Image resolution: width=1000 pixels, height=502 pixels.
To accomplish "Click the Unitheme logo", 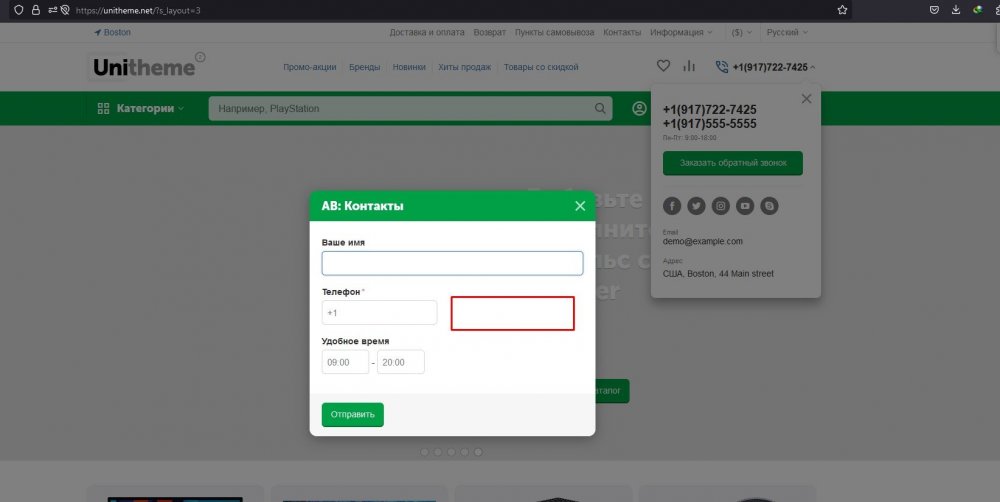I will coord(146,66).
